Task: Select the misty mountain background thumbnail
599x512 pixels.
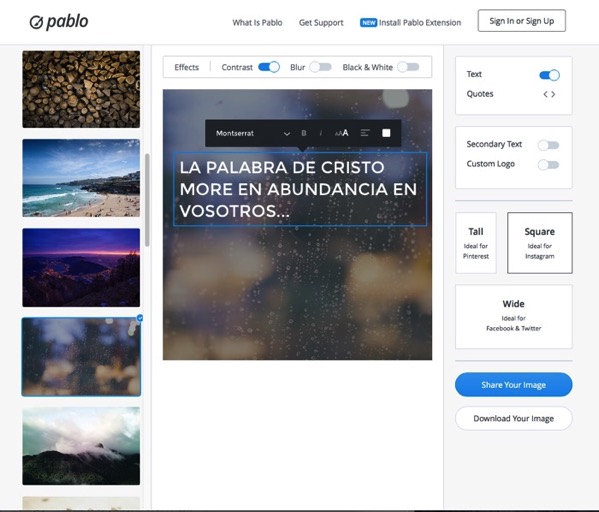Action: point(81,446)
